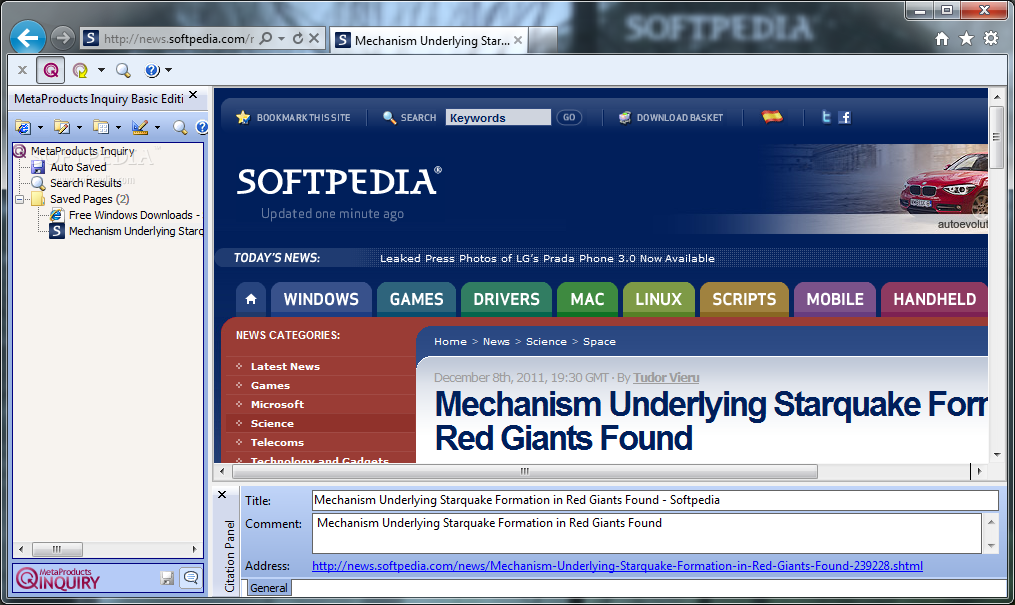Click the folder with pencil edit icon
Image resolution: width=1015 pixels, height=605 pixels.
62,127
